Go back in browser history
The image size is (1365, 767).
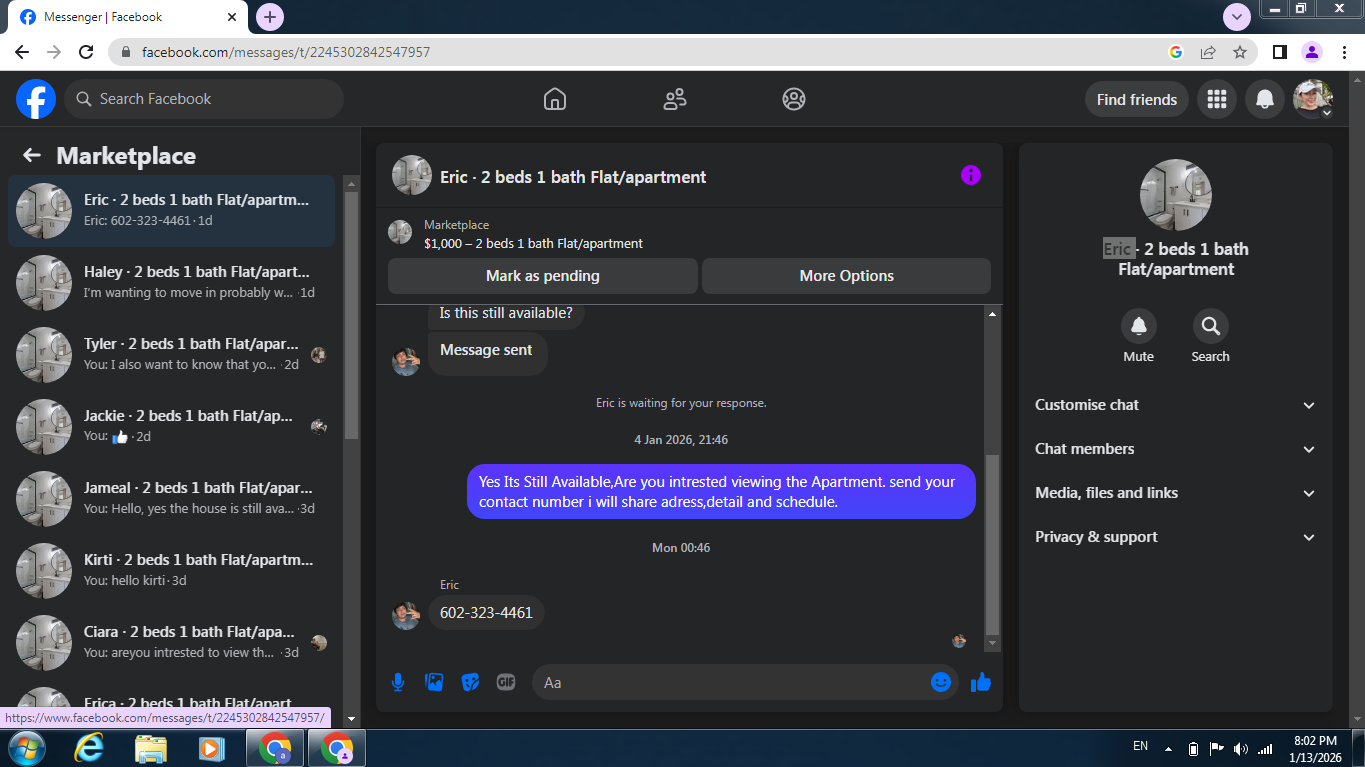(x=22, y=52)
